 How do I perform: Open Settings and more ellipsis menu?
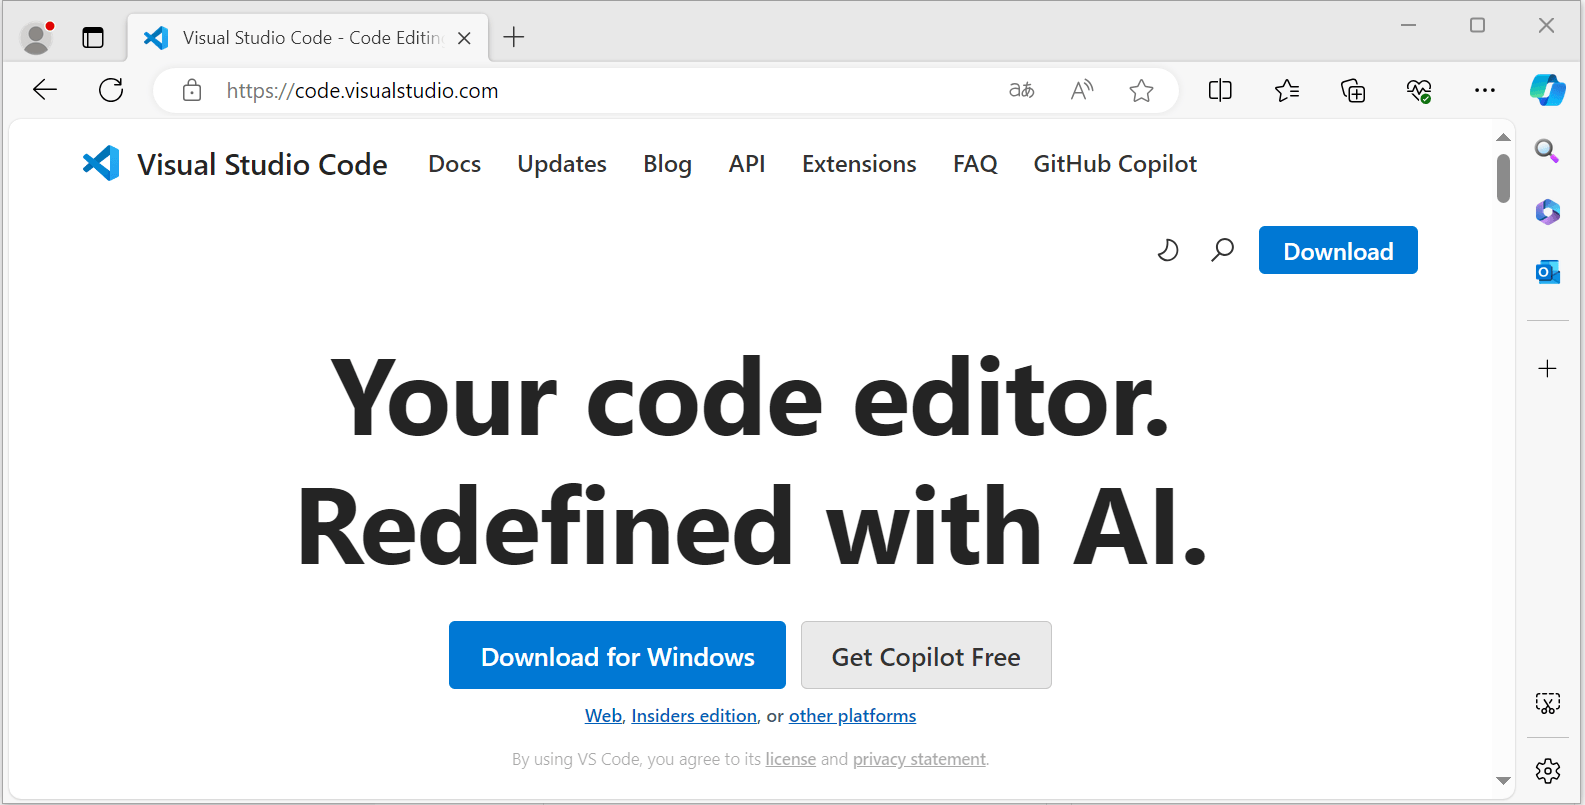(1484, 91)
